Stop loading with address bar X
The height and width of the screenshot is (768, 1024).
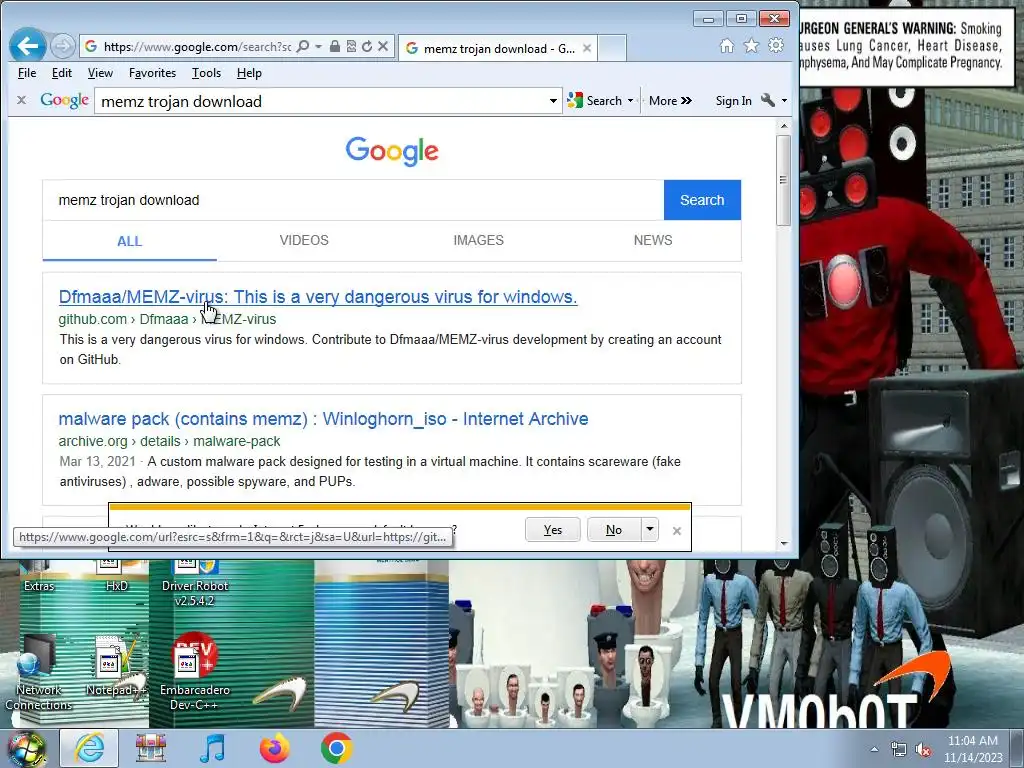click(383, 46)
